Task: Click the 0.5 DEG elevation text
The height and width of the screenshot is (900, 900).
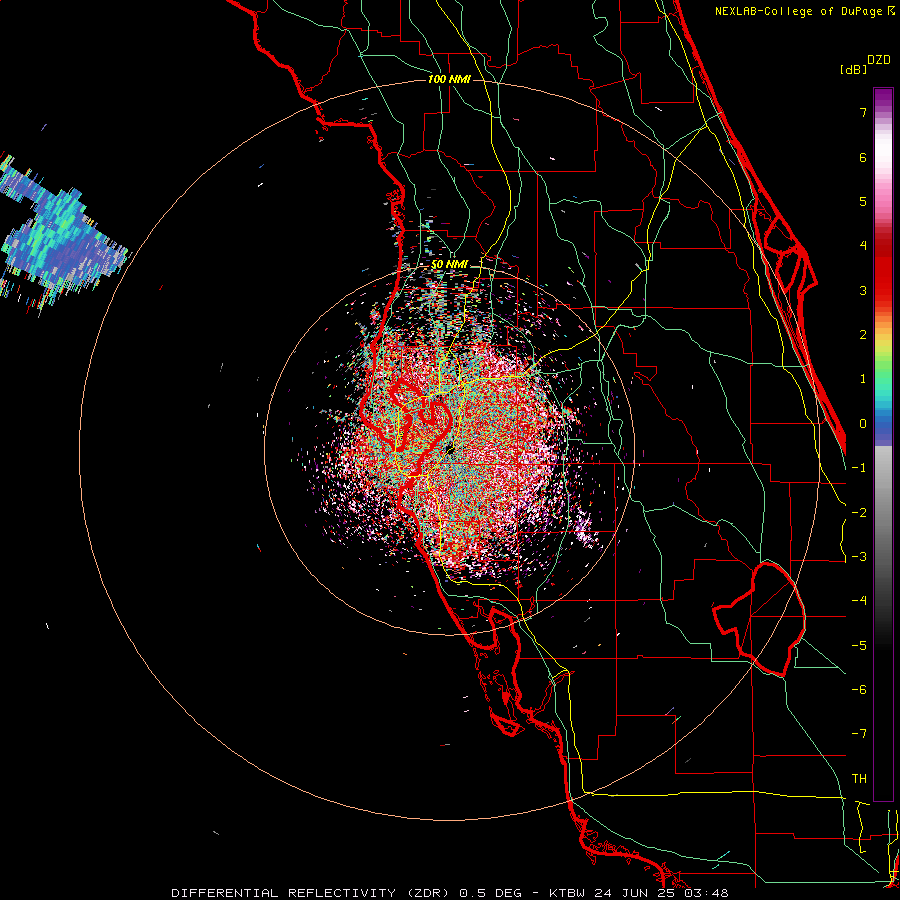Action: [491, 893]
